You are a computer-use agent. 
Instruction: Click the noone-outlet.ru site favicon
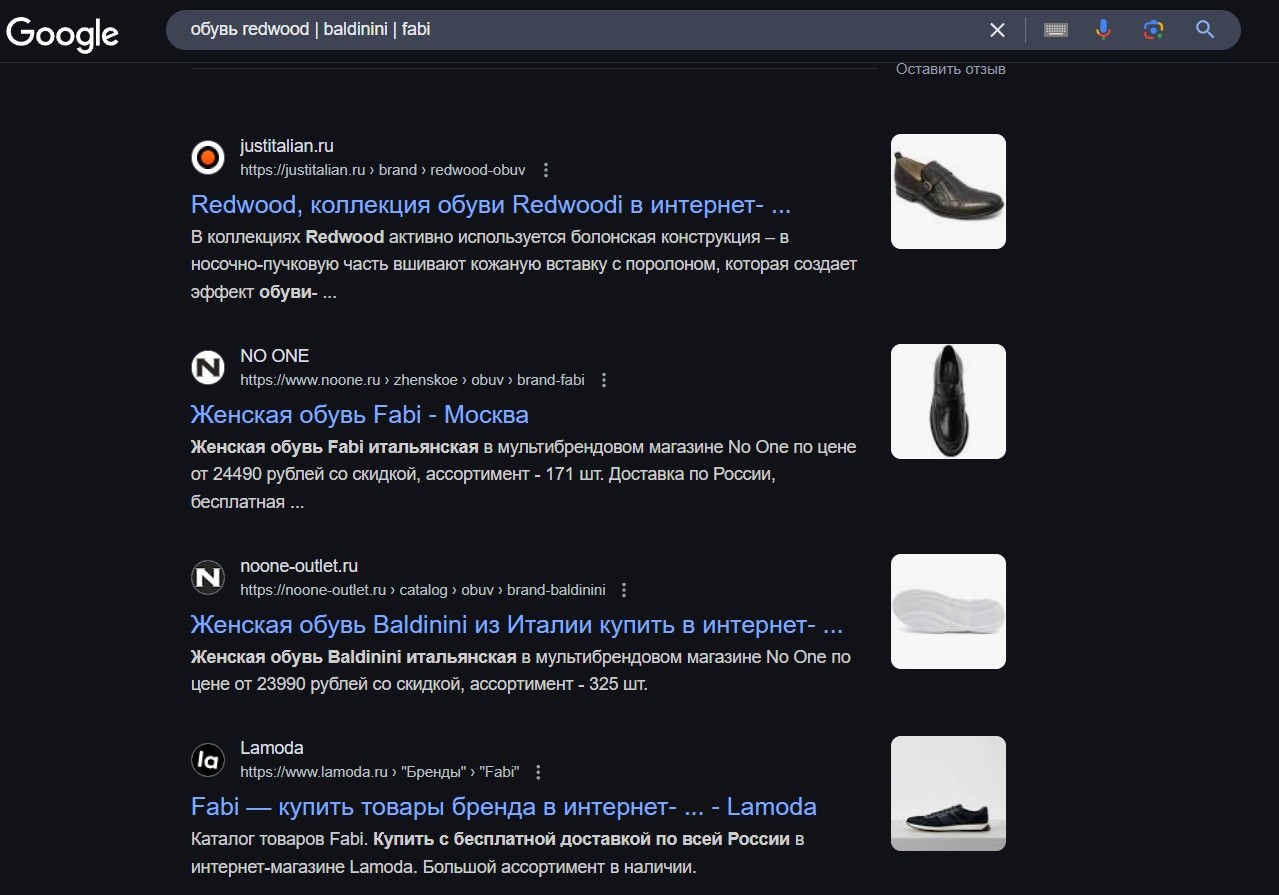tap(208, 578)
